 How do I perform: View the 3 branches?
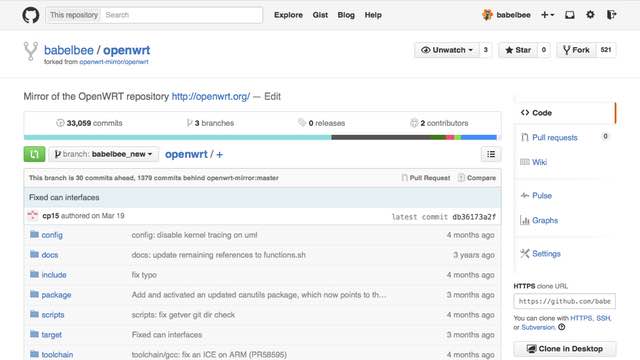tap(210, 123)
